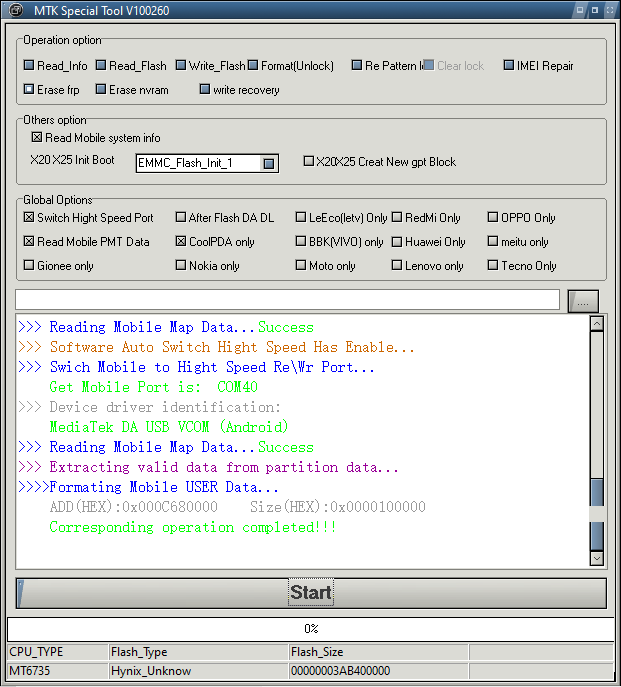
Task: Click log scrollbar up arrow
Action: [597, 324]
